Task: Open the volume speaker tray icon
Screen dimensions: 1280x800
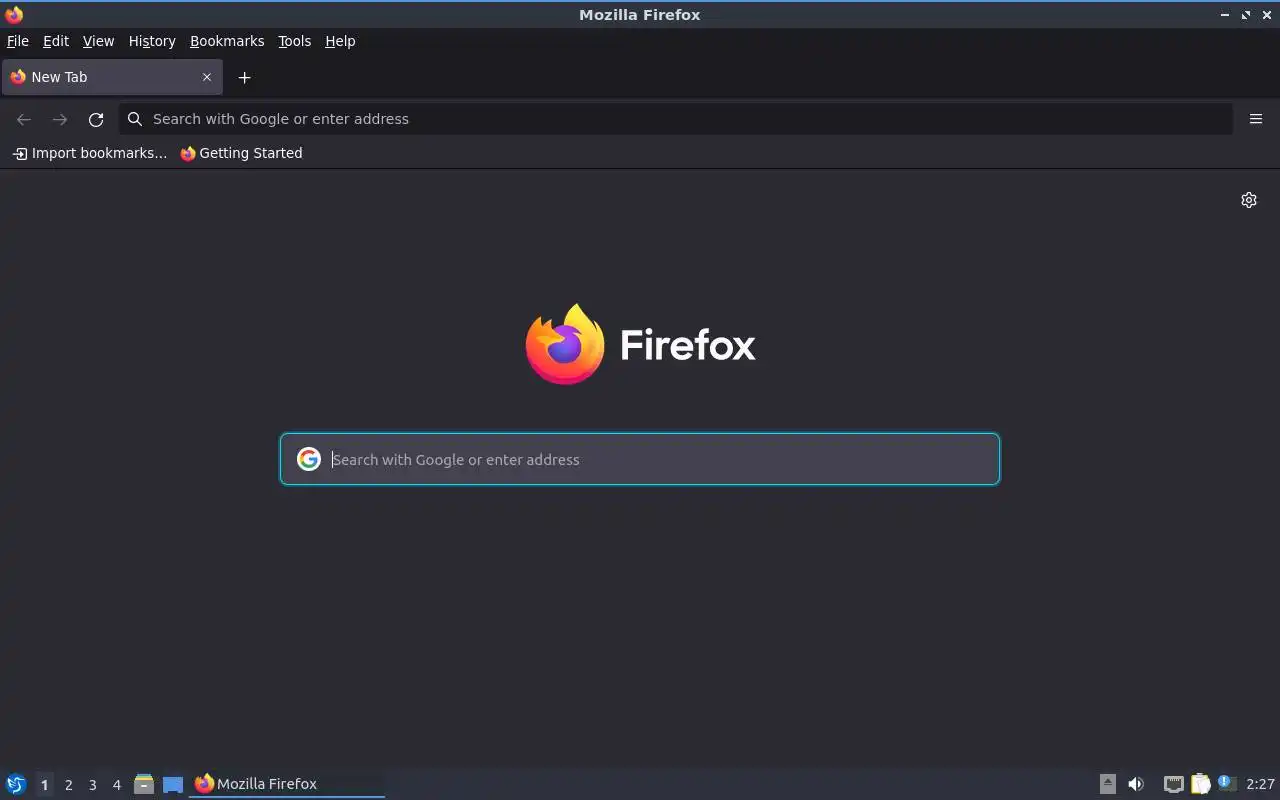Action: [1136, 784]
